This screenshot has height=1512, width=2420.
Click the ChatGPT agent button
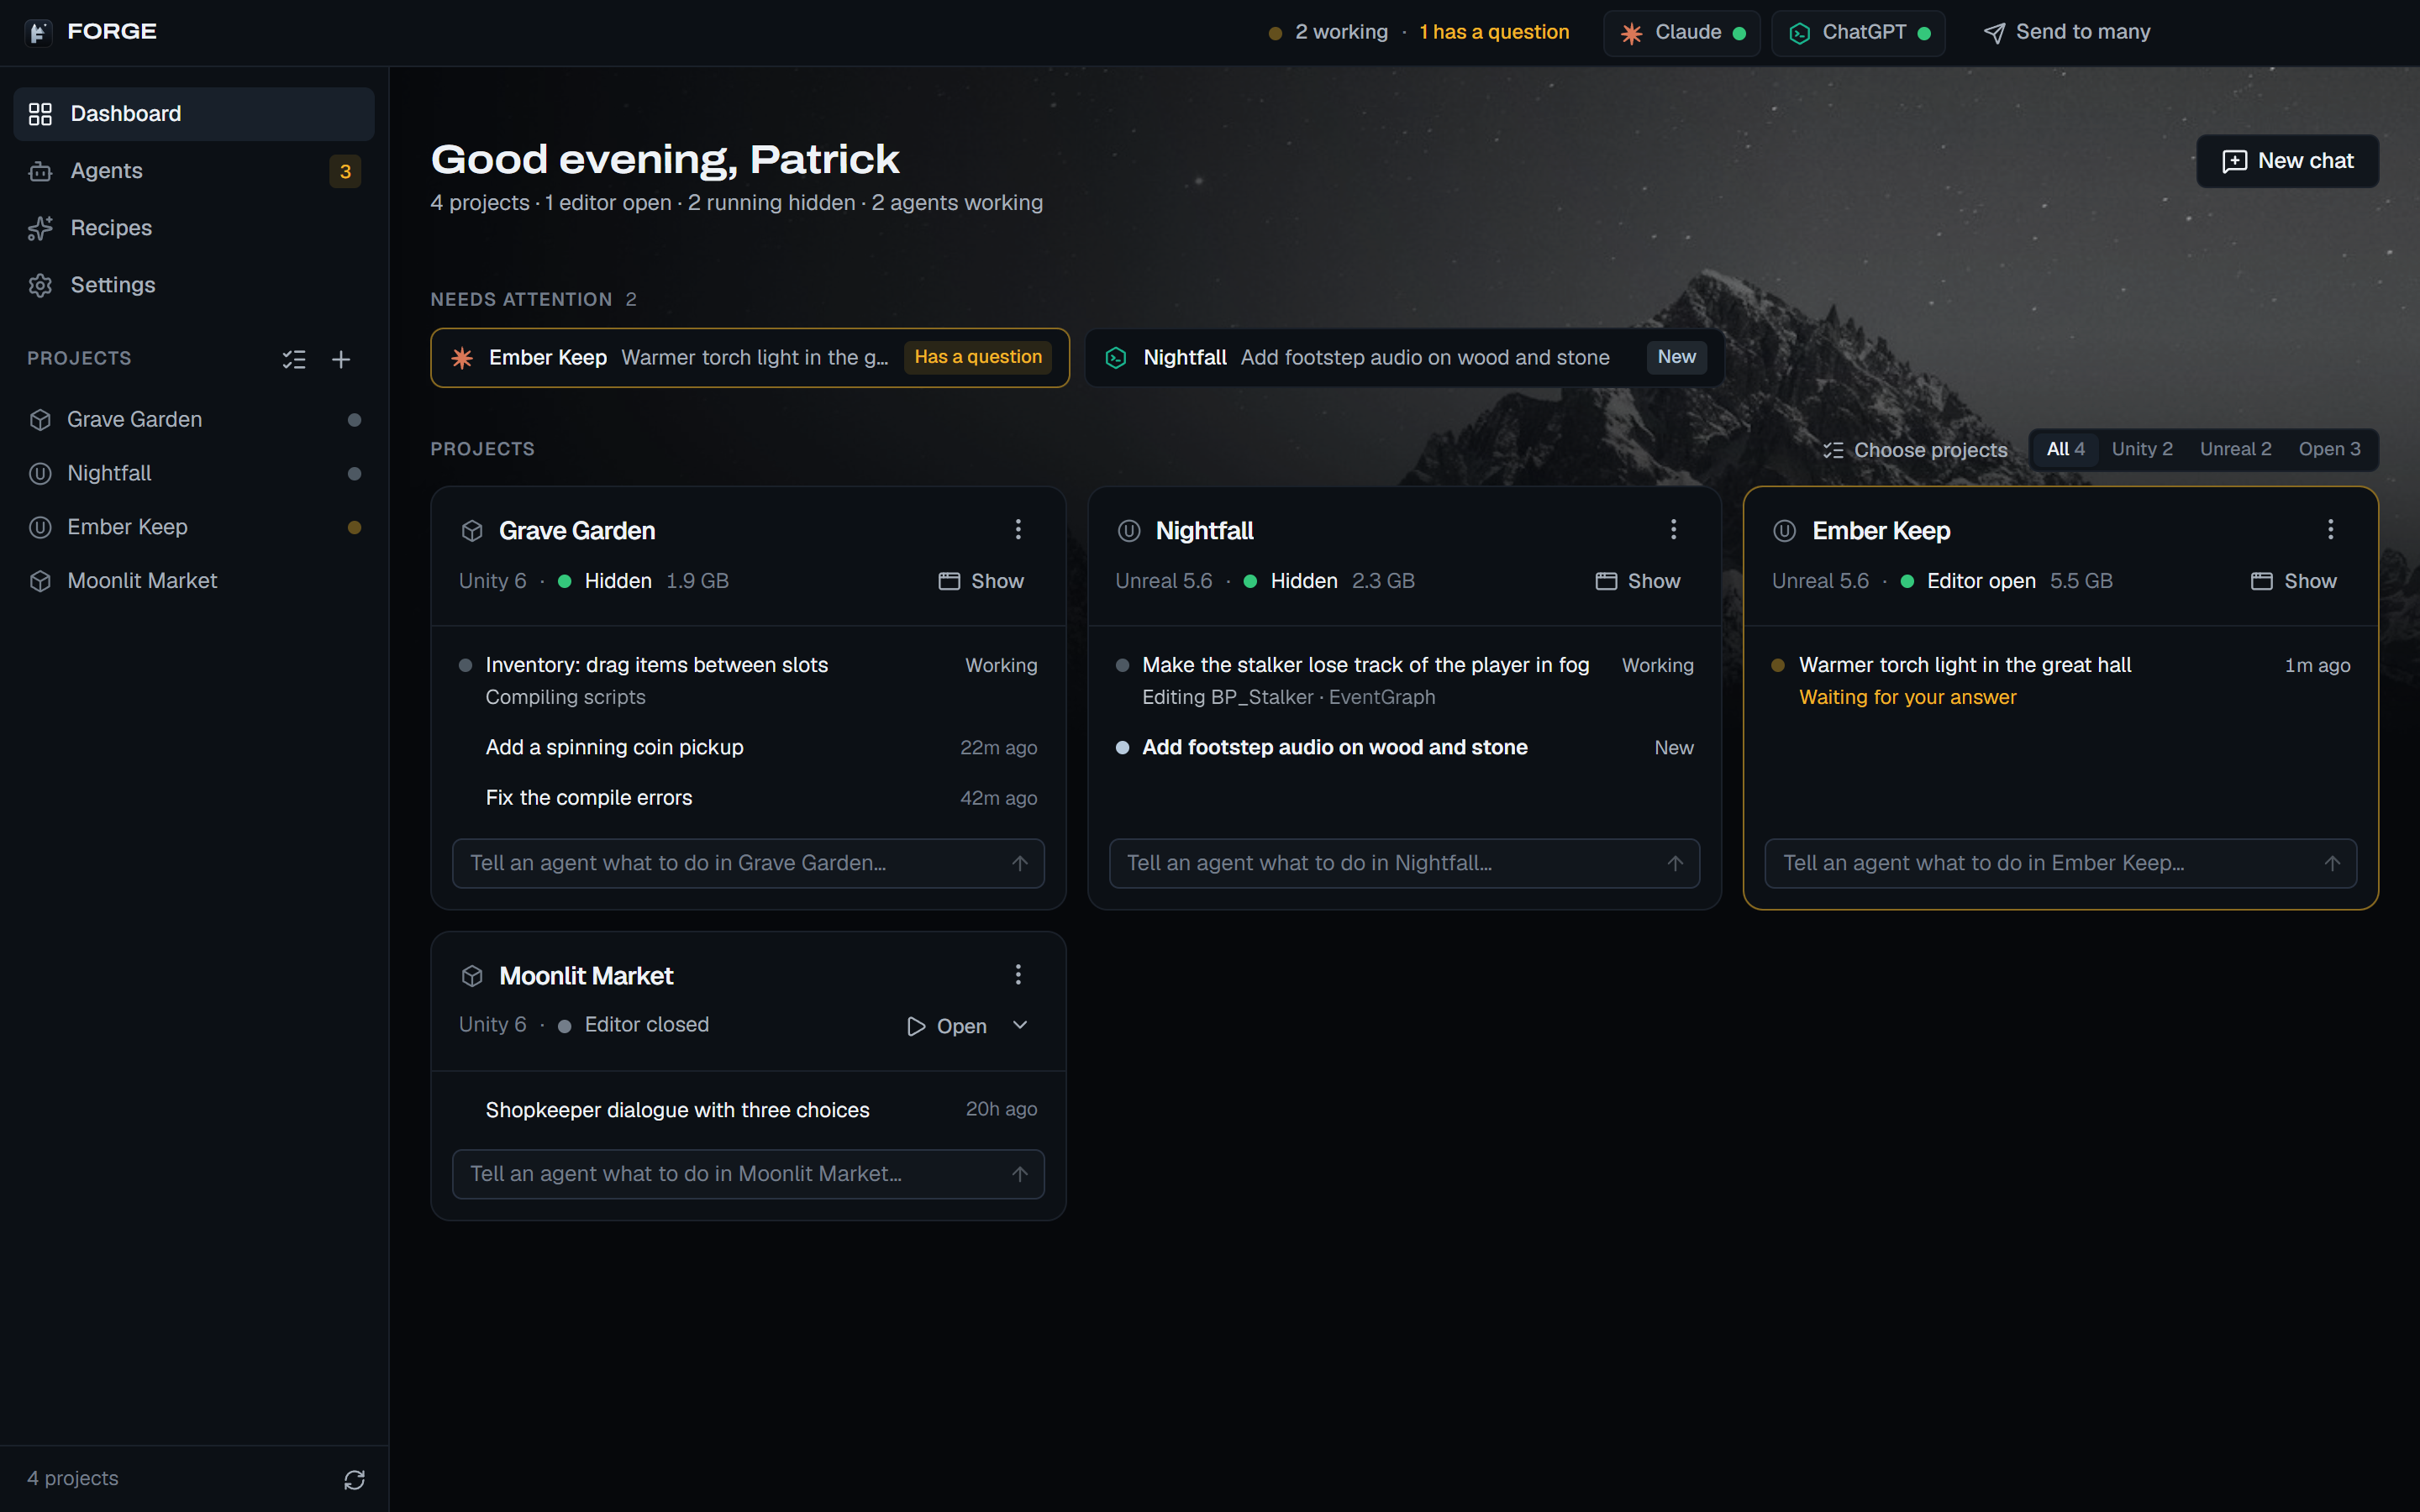pos(1858,33)
